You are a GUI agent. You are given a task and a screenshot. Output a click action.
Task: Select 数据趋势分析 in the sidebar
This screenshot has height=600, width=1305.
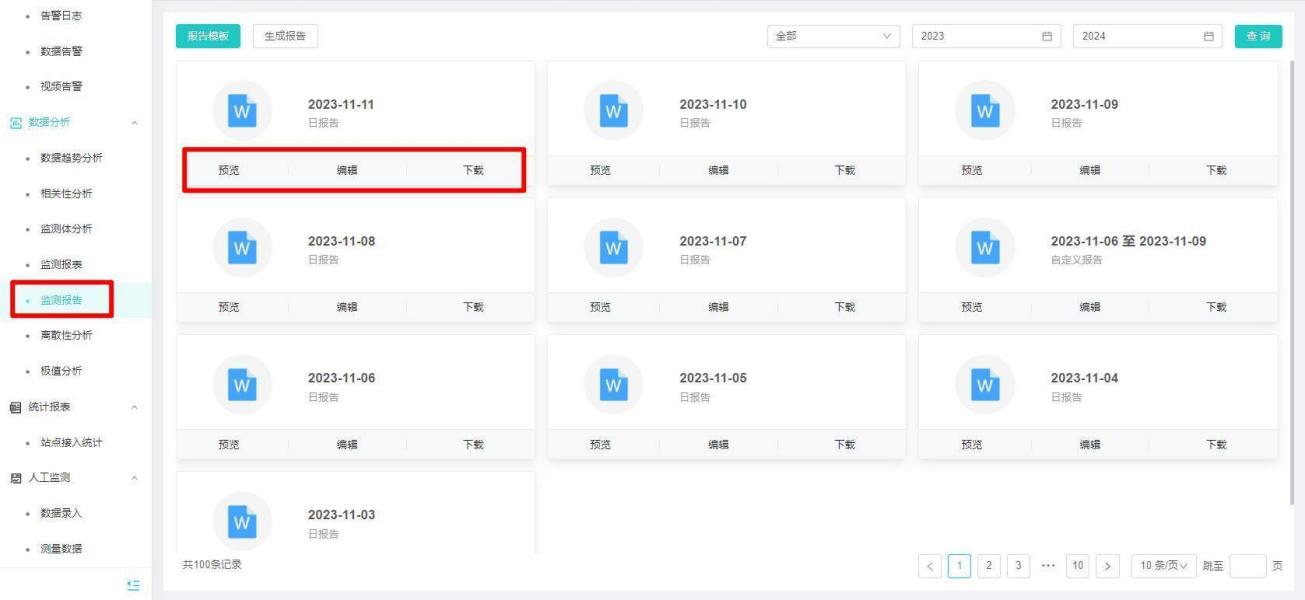click(x=71, y=158)
